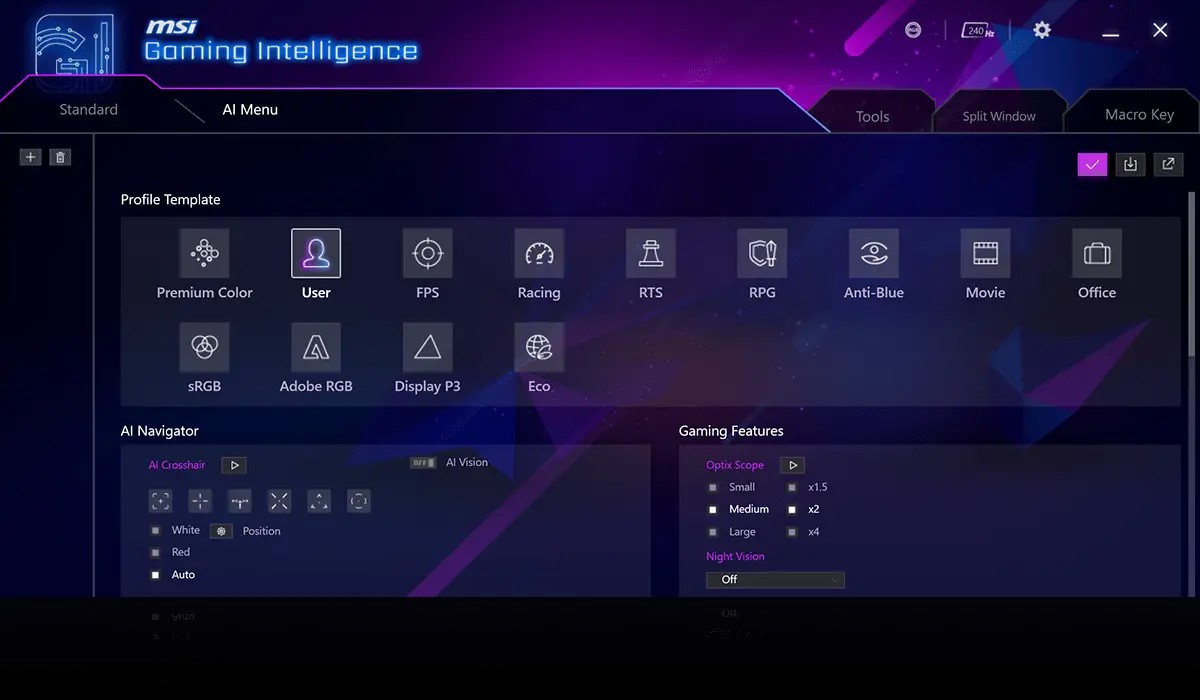Image resolution: width=1200 pixels, height=700 pixels.
Task: Open the Macro Key tab
Action: 1139,113
